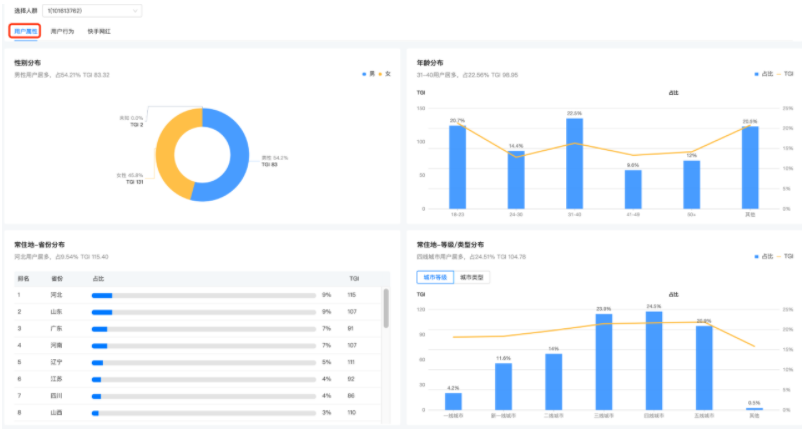The image size is (806, 433).
Task: Switch to the 用户属性 tab
Action: 26,32
